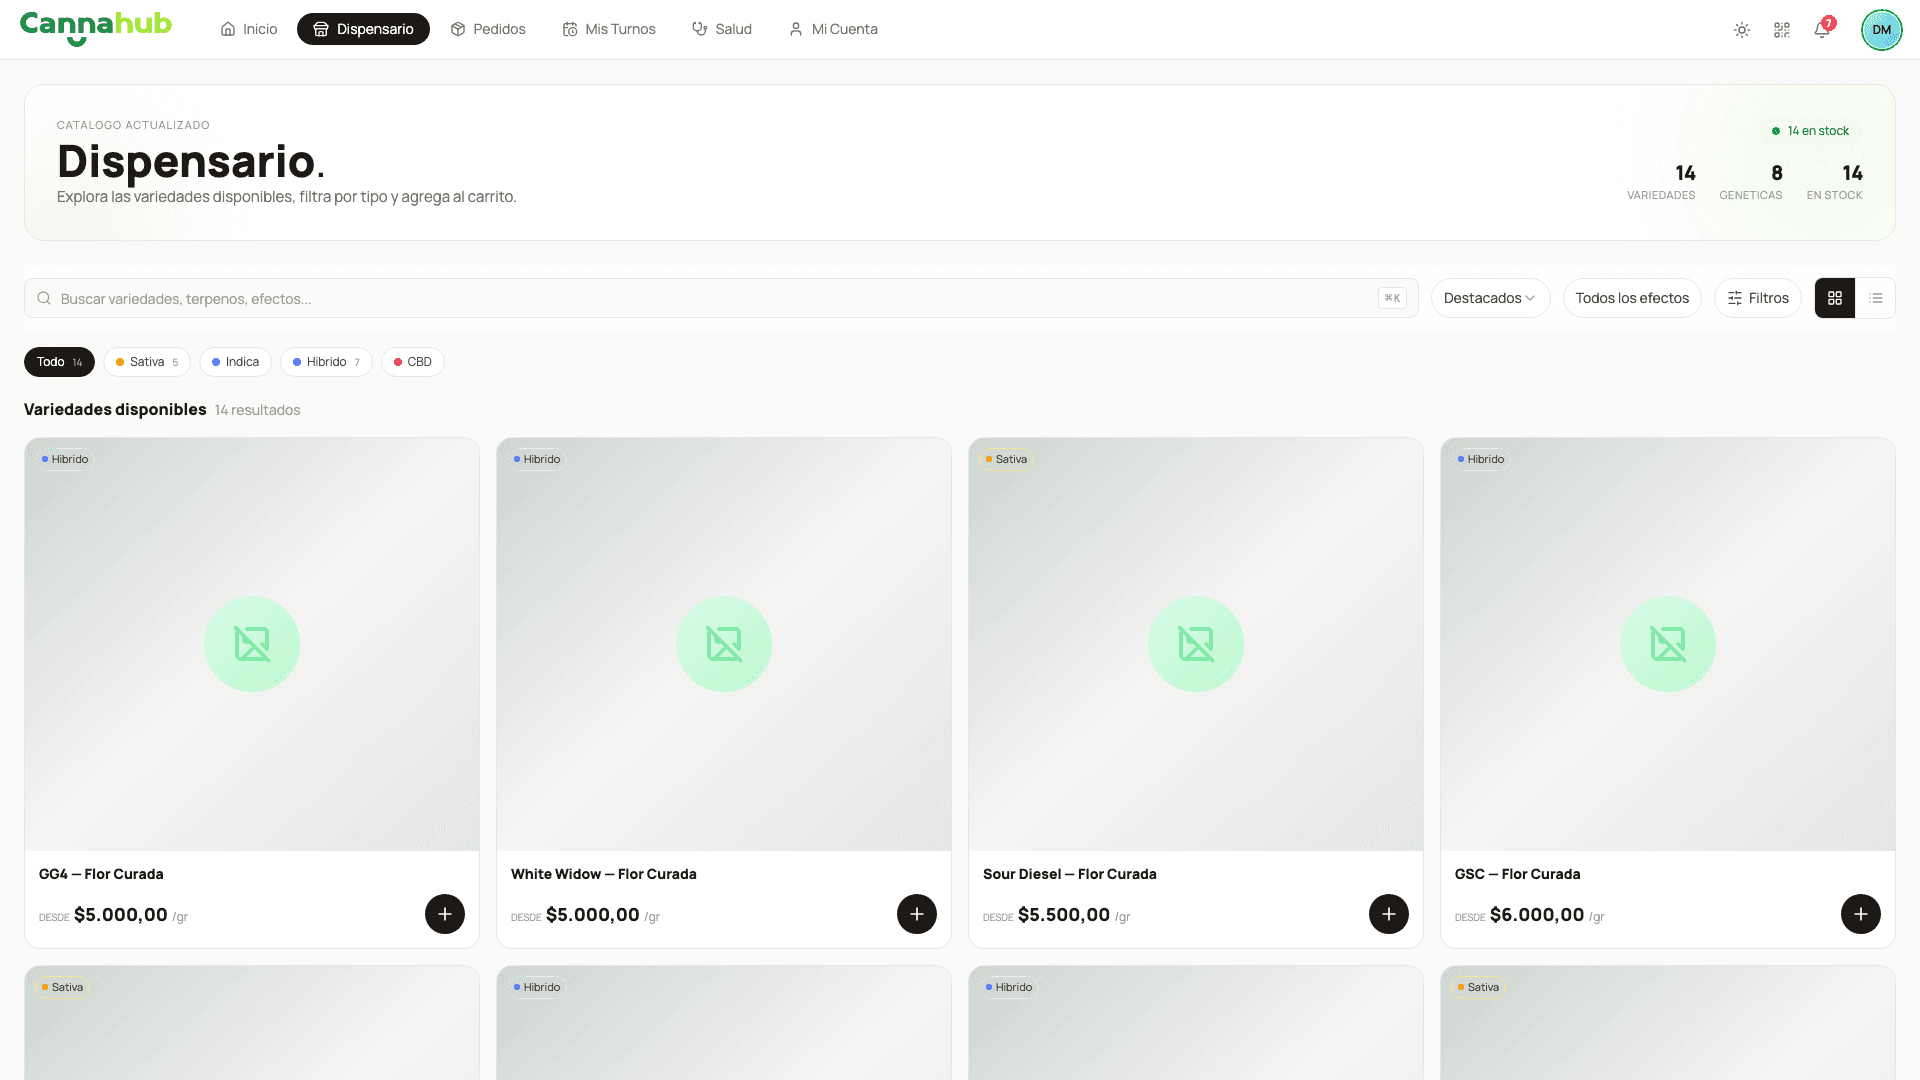1920x1080 pixels.
Task: Click the 'Variedades disponibles' heading
Action: (115, 410)
